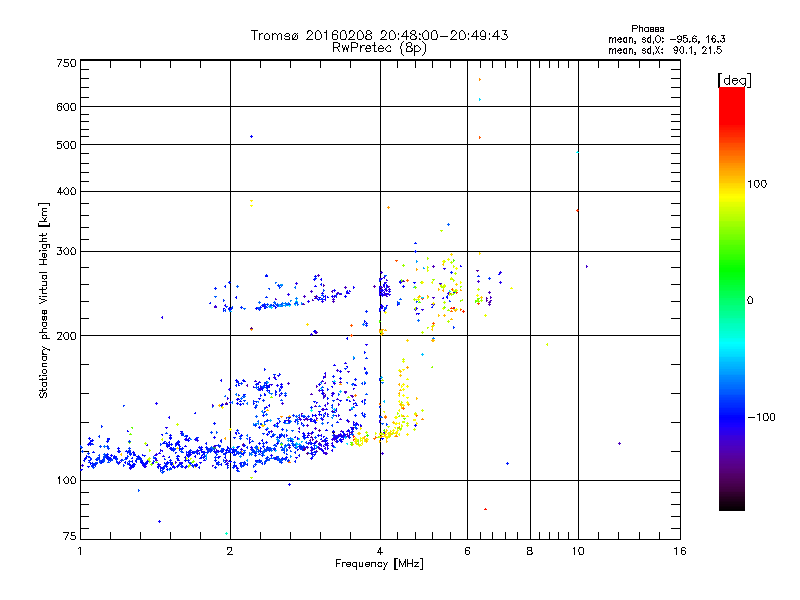The image size is (800, 600).
Task: Click the 'Stationary phase Virtual Height [km]' axis title
Action: click(x=43, y=300)
